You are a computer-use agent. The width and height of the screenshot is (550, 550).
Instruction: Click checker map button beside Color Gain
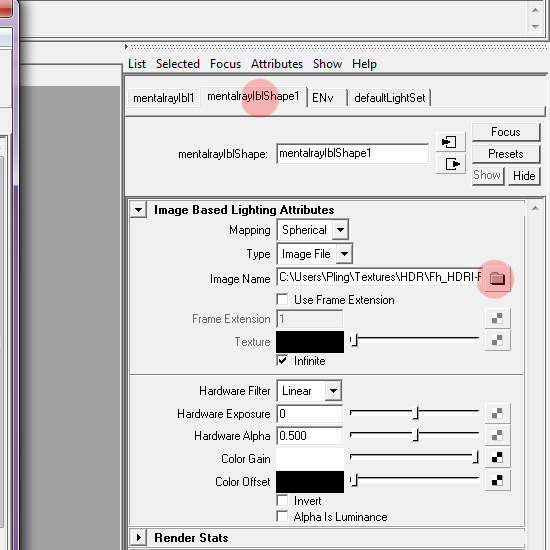coord(497,457)
